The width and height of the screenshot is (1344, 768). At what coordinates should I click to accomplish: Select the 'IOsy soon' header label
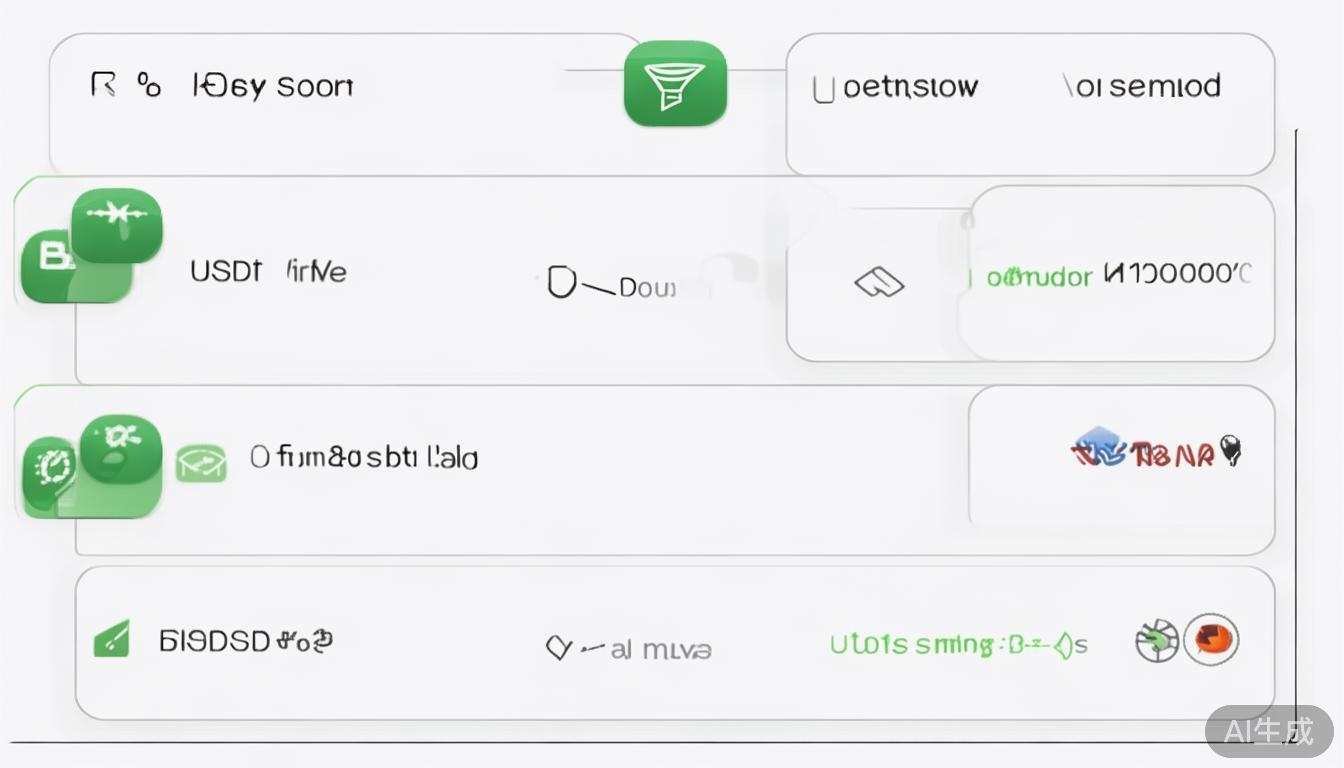pos(272,86)
